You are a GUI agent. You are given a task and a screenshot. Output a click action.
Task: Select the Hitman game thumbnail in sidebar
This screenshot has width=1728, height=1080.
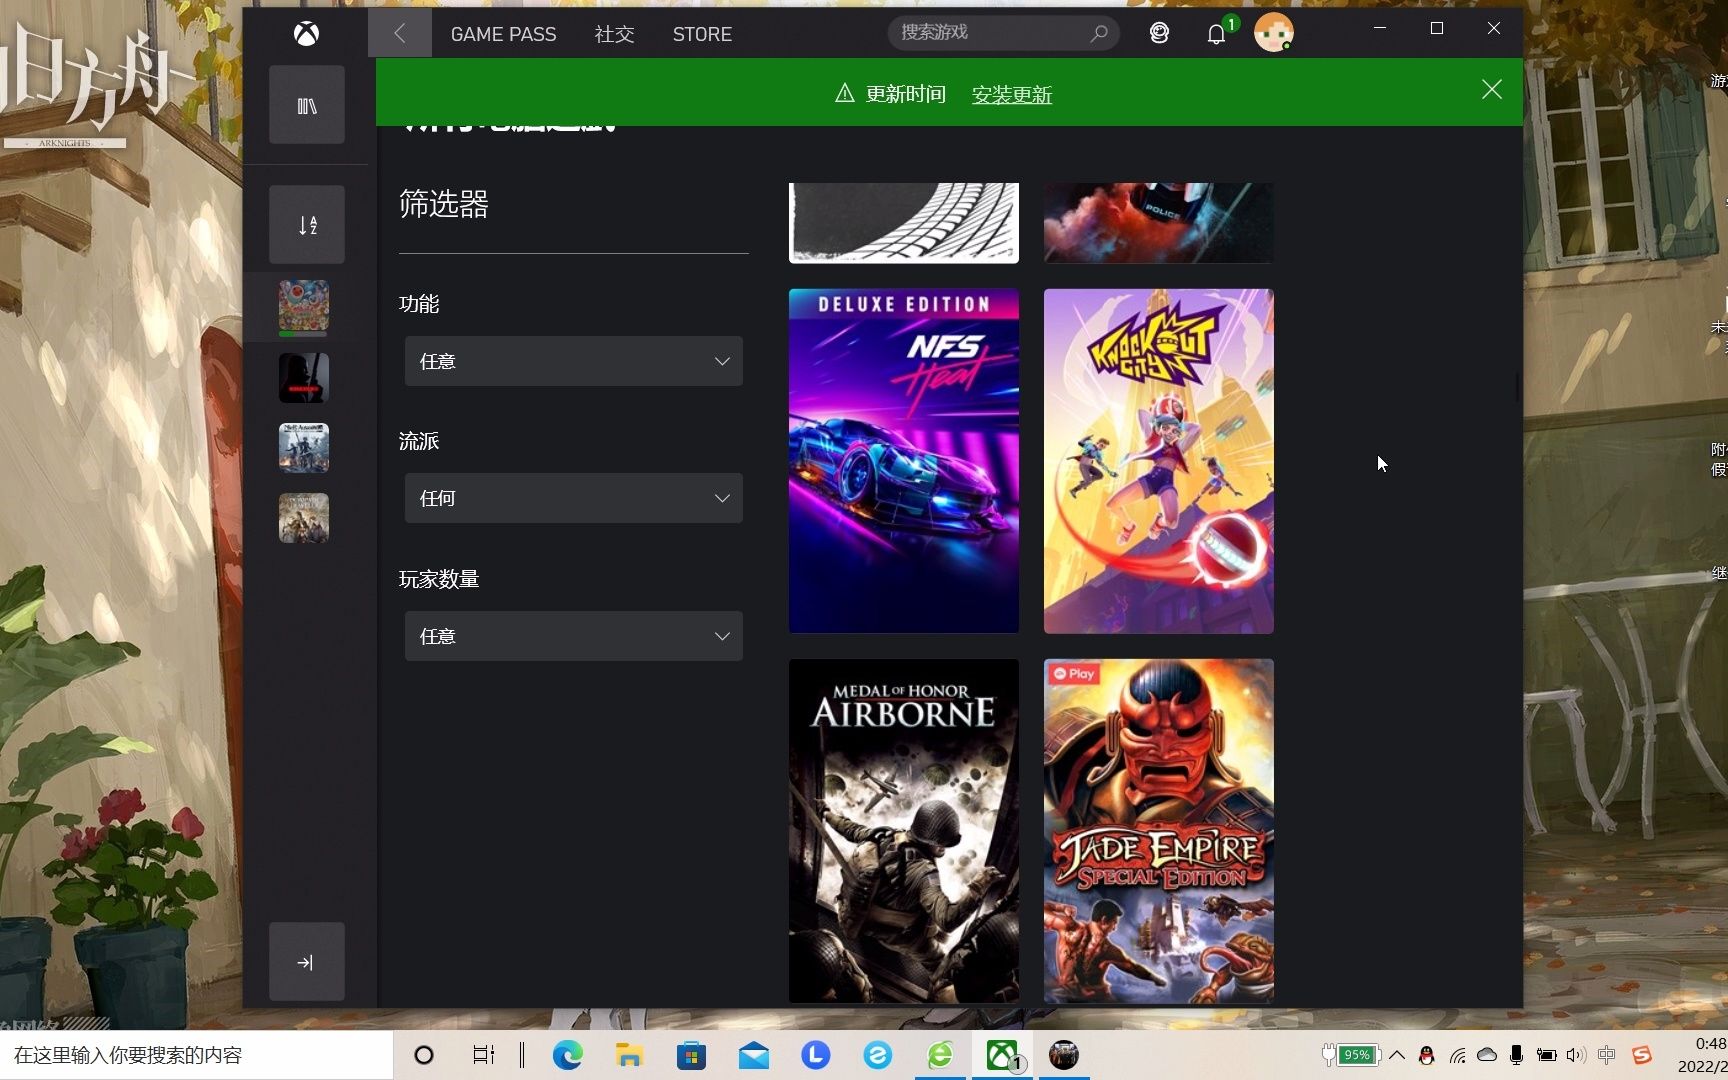click(304, 378)
